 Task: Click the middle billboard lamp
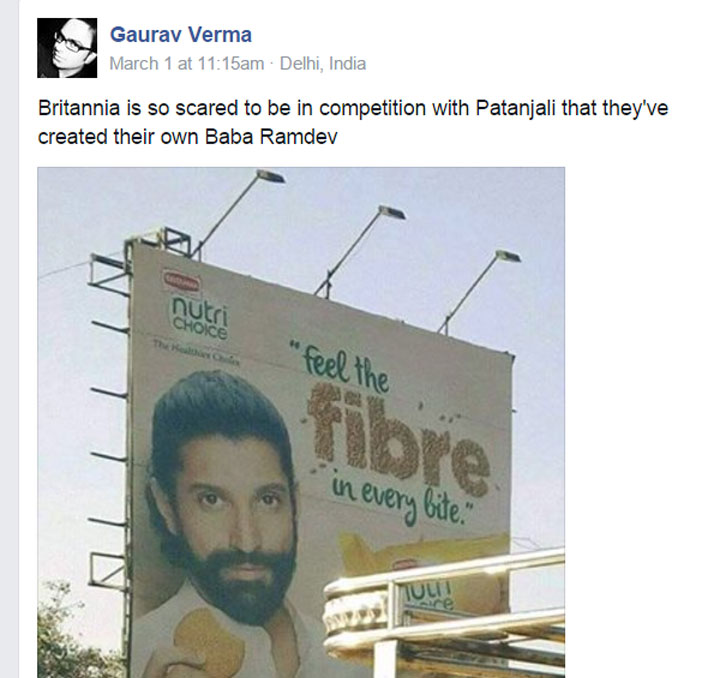[x=392, y=212]
